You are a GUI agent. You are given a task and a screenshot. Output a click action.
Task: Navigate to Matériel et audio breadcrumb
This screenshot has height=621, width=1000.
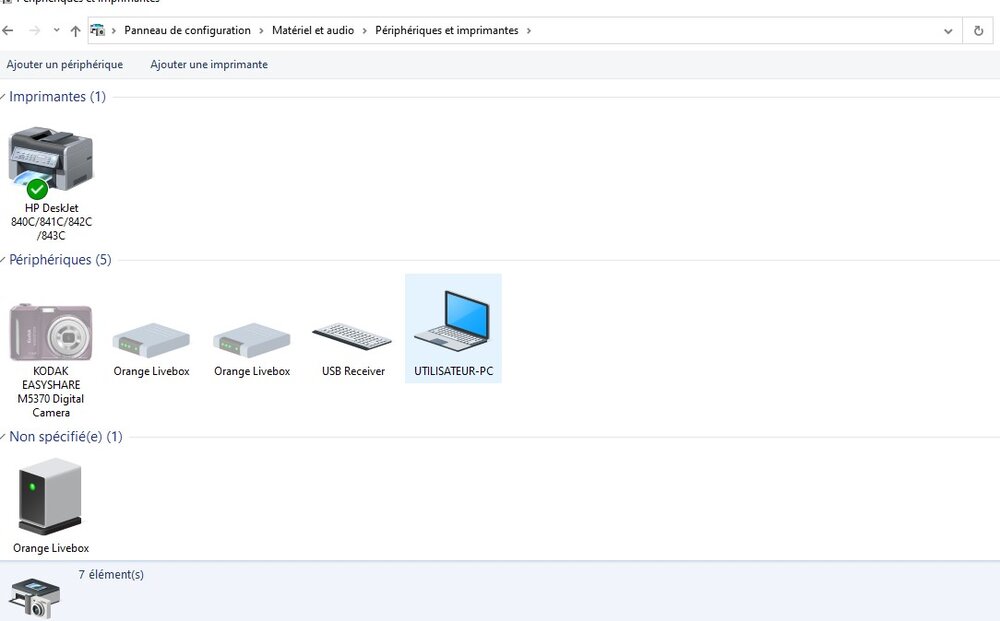[313, 31]
